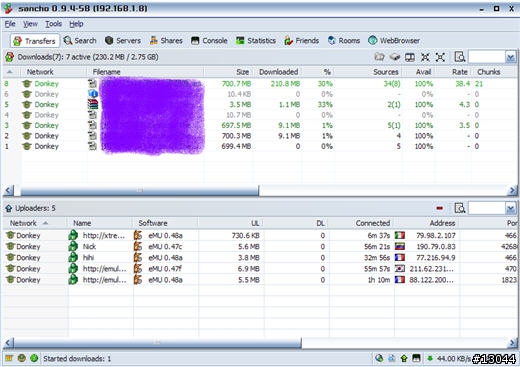Image resolution: width=520 pixels, height=367 pixels.
Task: Open the View menu
Action: [x=30, y=24]
